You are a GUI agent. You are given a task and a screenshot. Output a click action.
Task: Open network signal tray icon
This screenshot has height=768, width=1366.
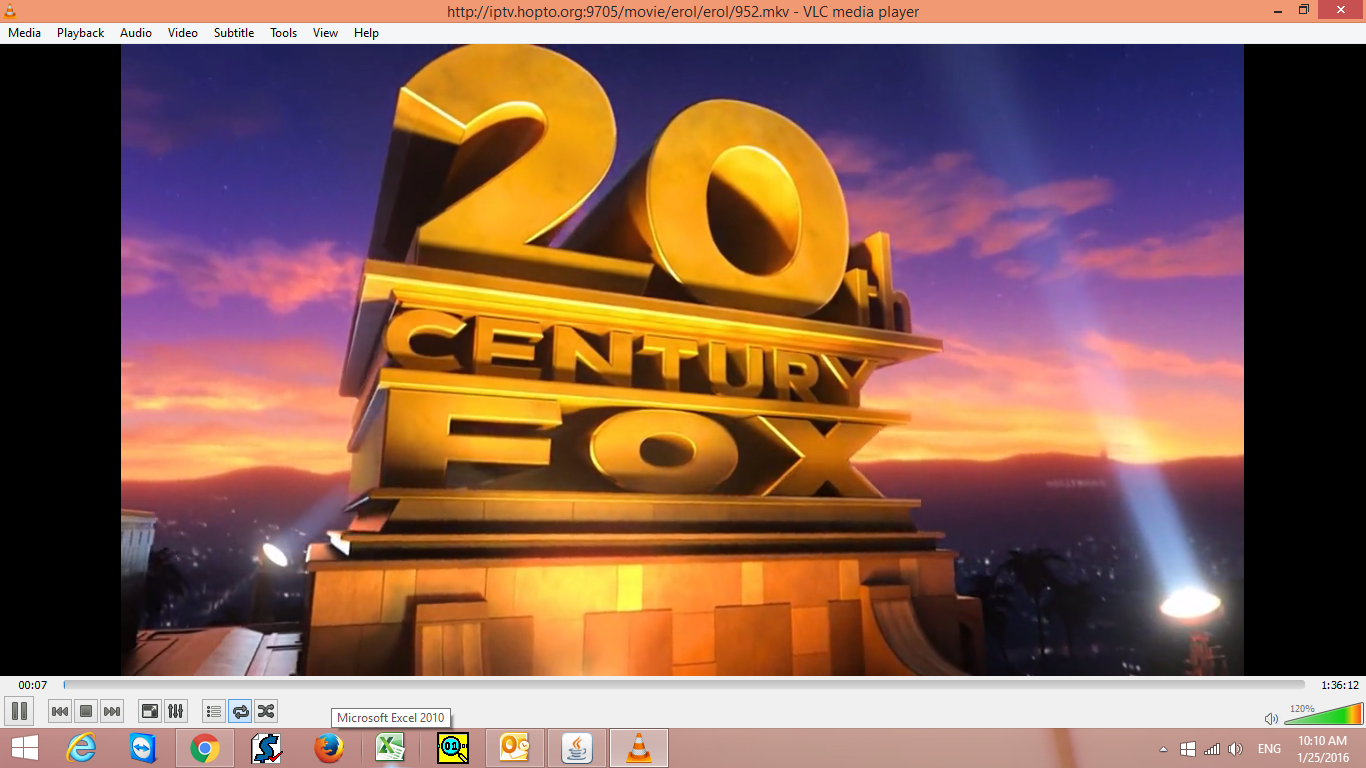click(x=1212, y=749)
